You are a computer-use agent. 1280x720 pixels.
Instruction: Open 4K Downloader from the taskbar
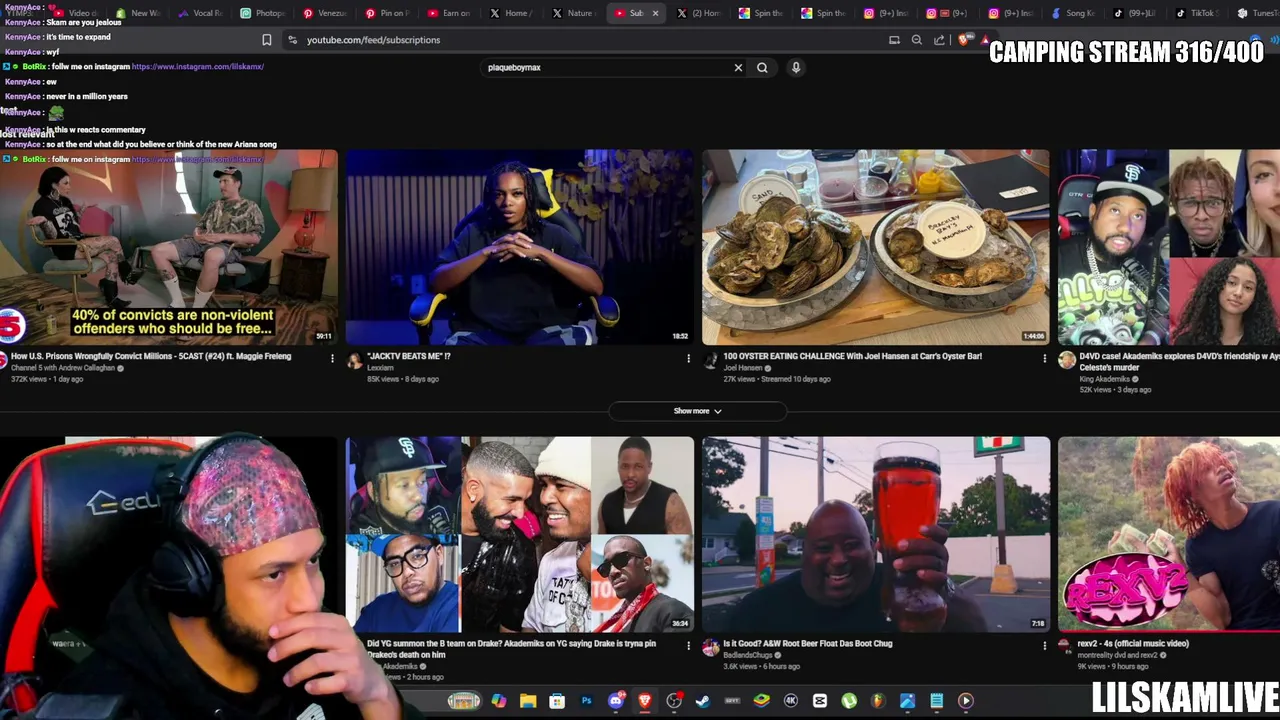791,701
